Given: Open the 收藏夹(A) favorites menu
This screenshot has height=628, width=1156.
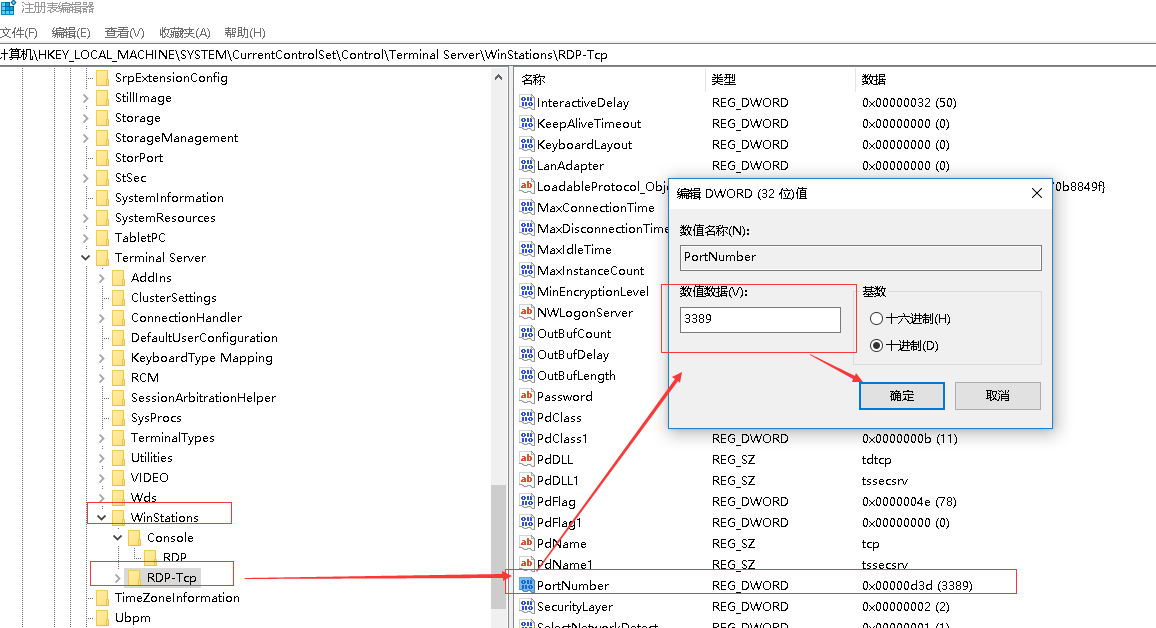Looking at the screenshot, I should coord(184,33).
